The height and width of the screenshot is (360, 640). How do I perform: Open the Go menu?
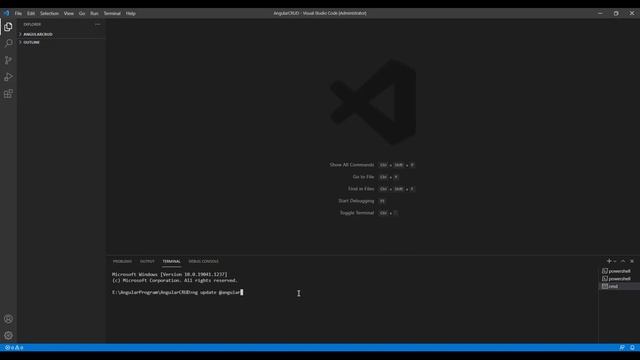(82, 13)
